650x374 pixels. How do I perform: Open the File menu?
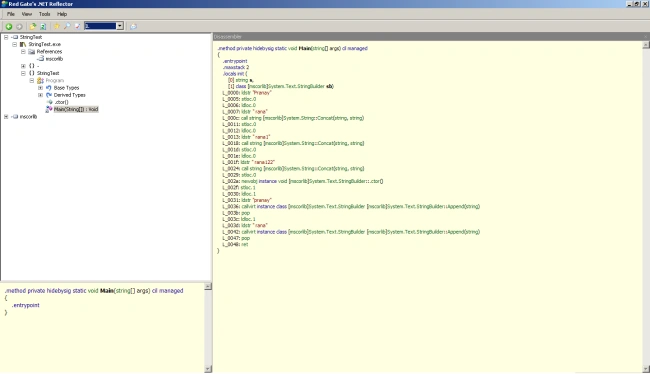11,14
